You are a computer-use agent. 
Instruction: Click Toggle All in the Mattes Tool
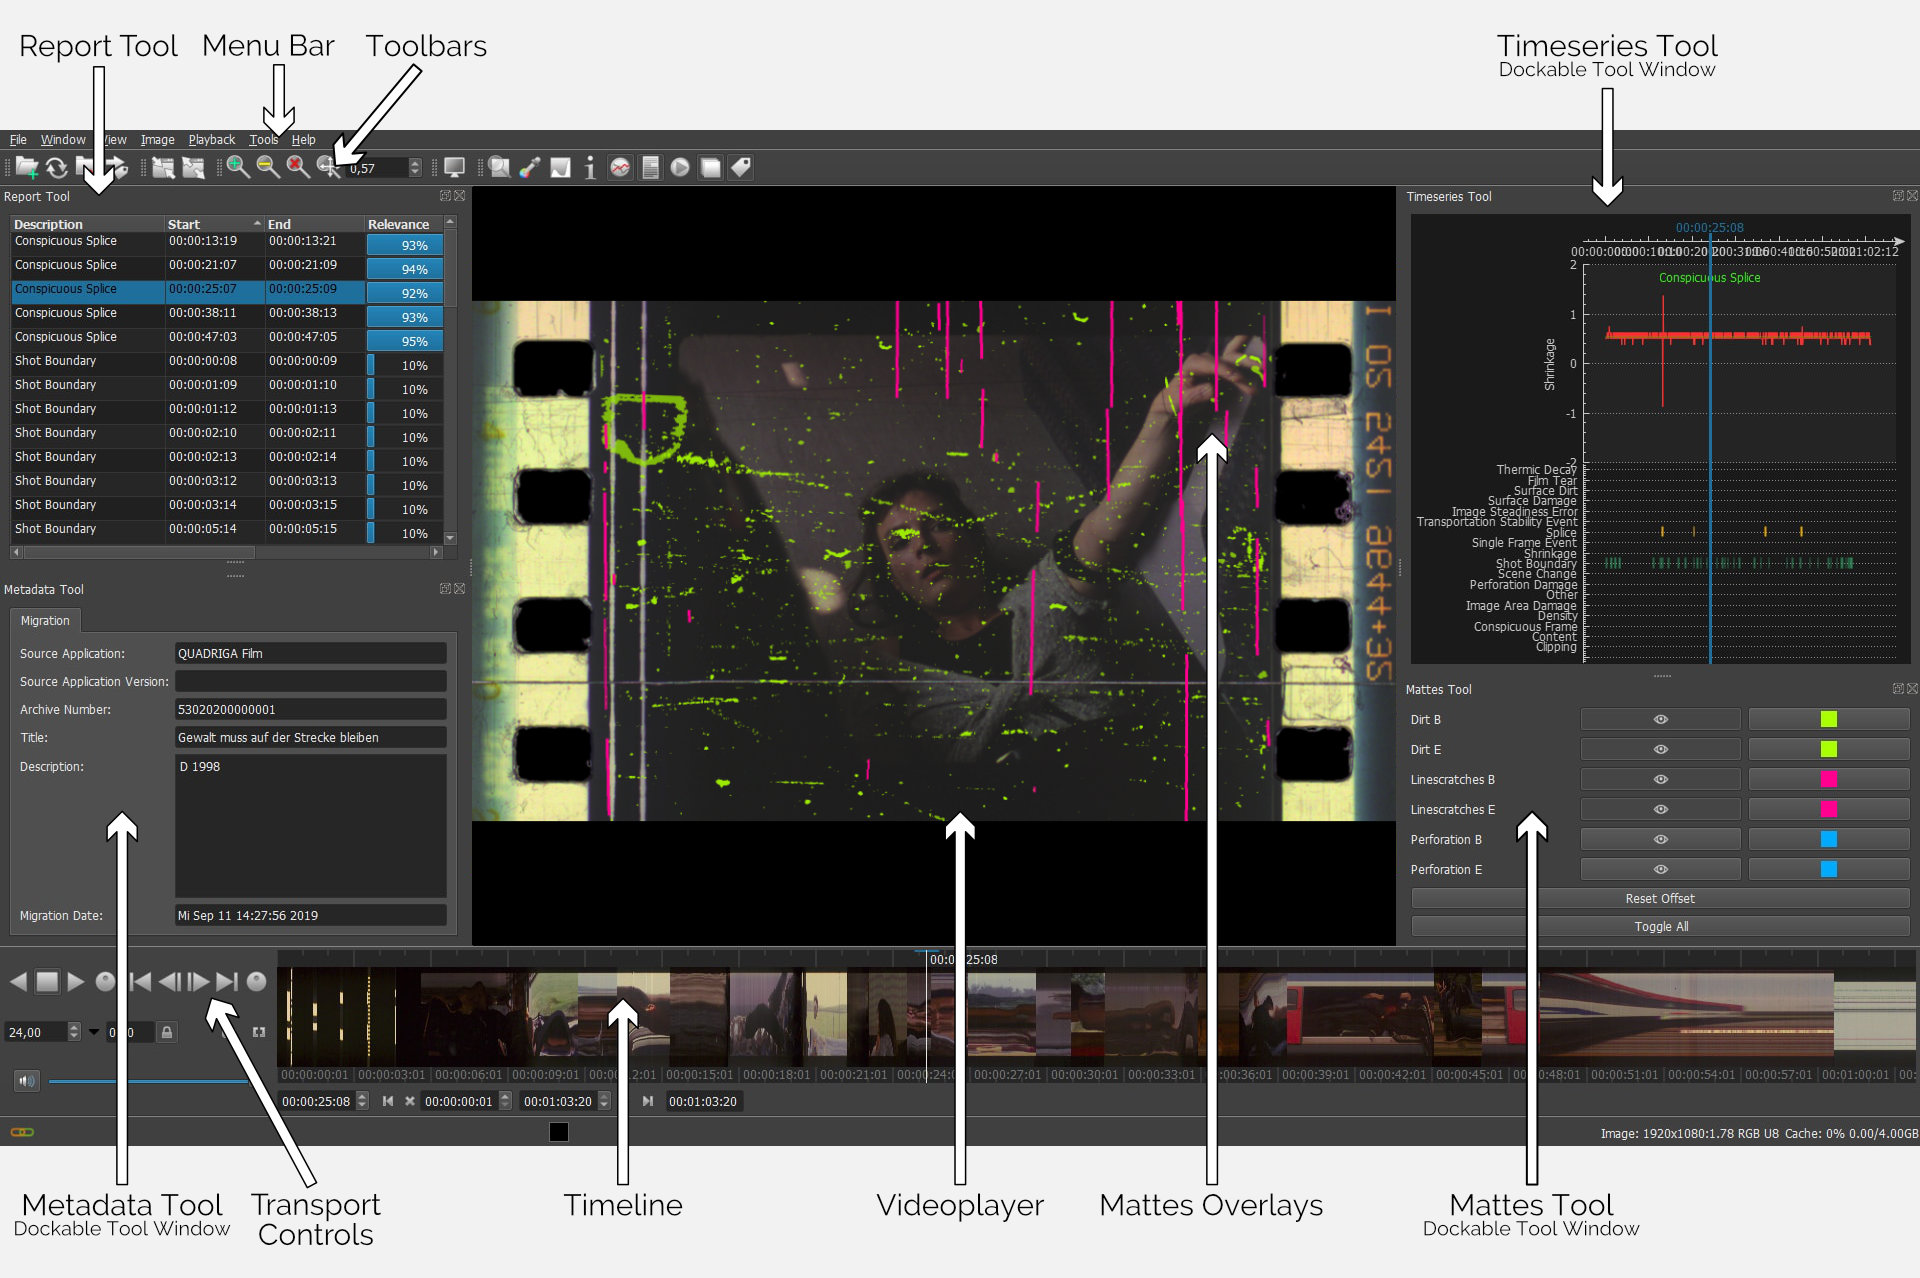click(1660, 926)
